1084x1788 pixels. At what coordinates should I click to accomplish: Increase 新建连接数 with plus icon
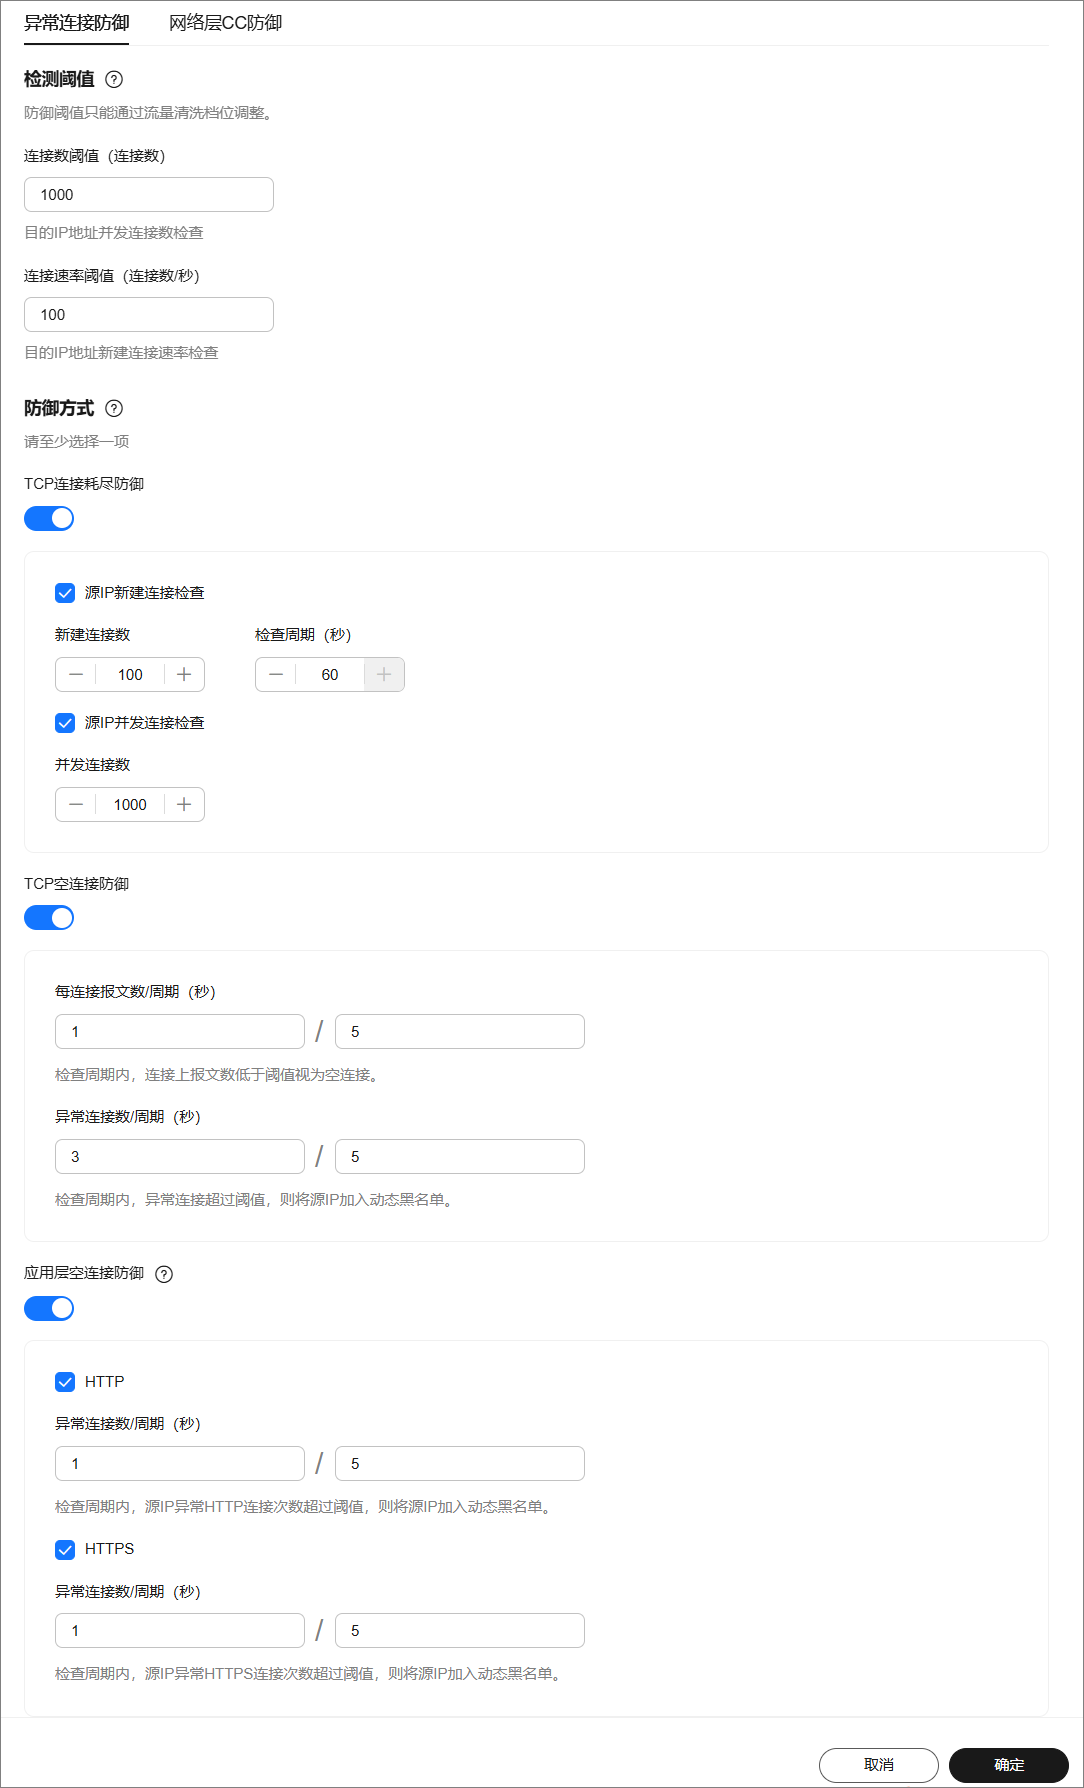[x=184, y=675]
